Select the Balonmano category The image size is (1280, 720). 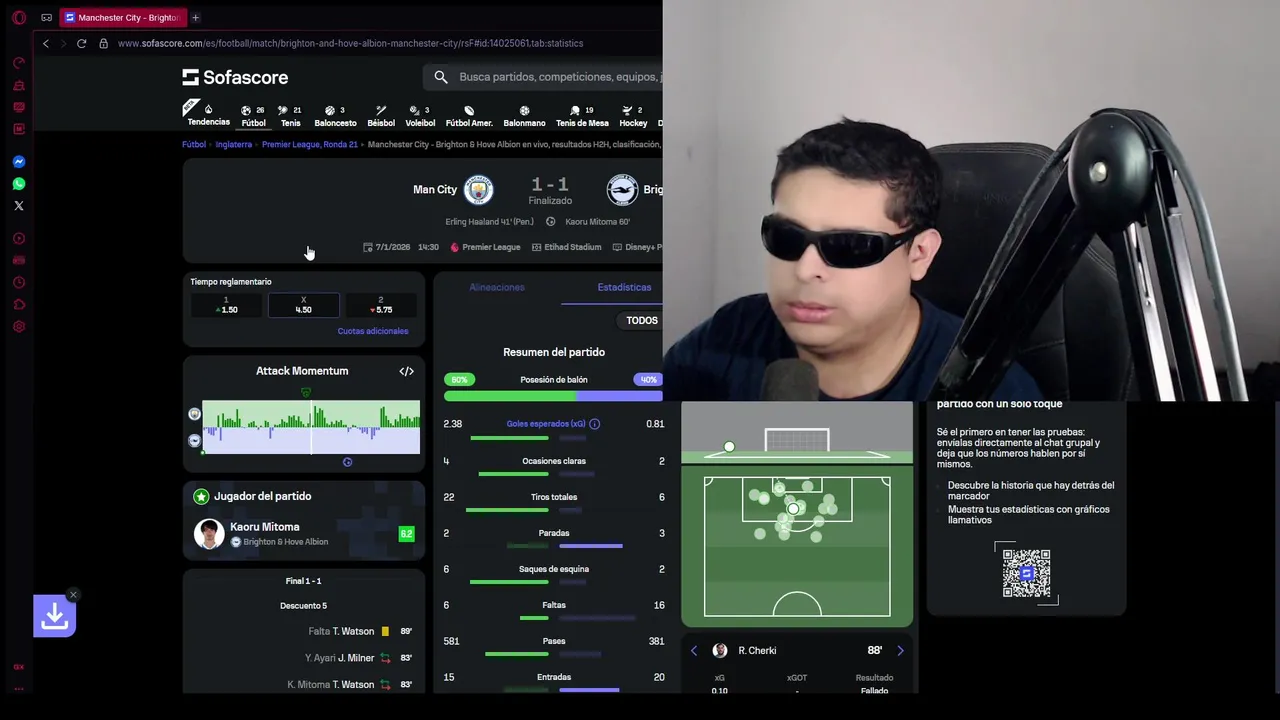[524, 116]
